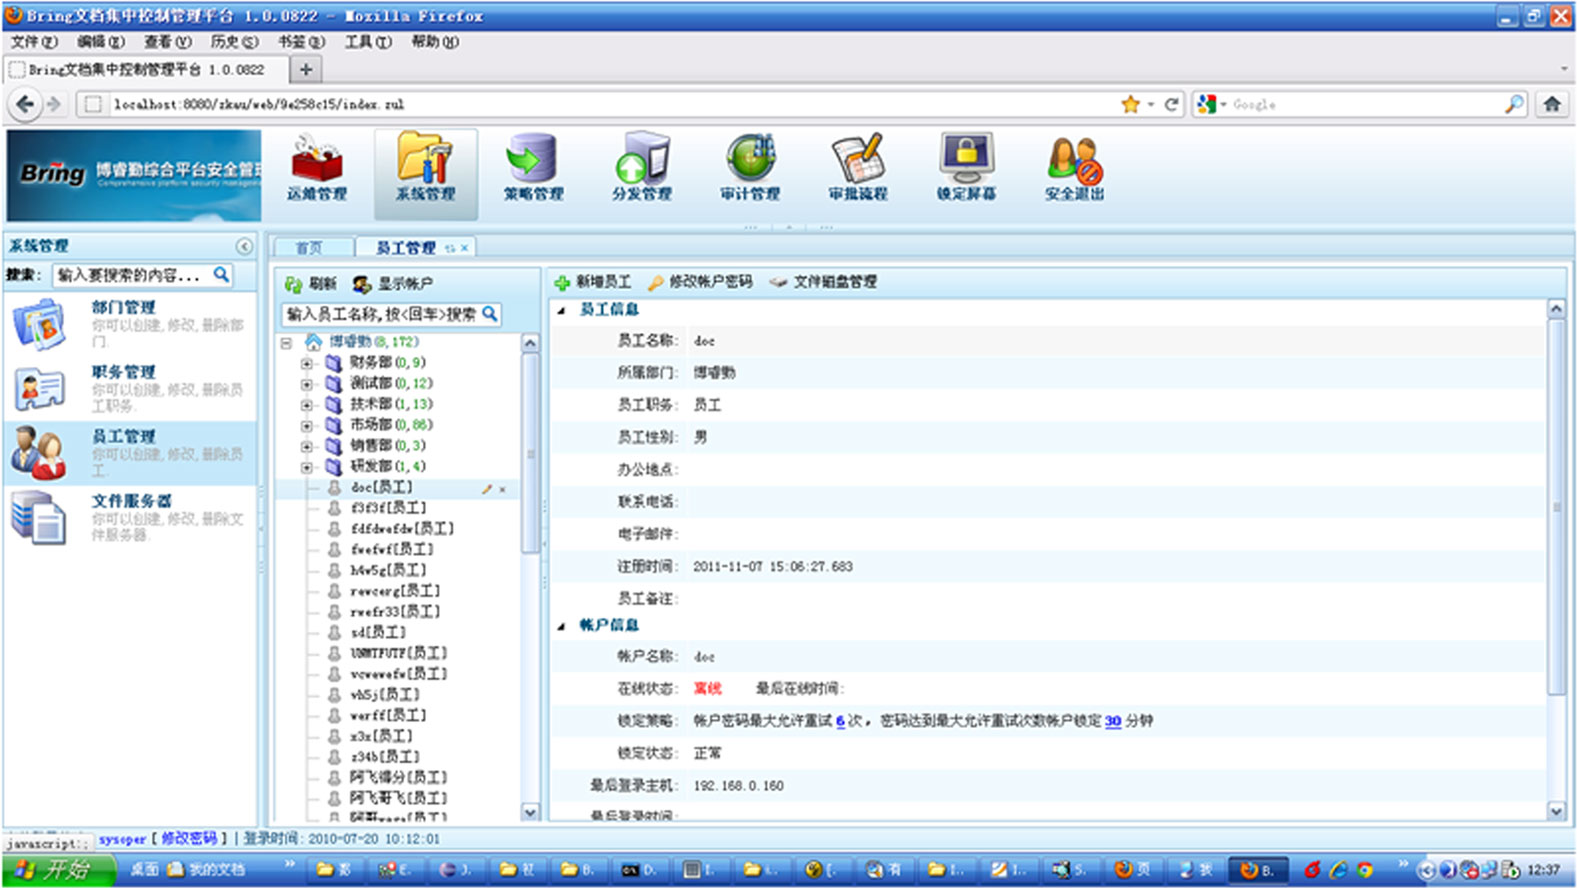Open a new browser tab
1577x888 pixels.
click(306, 69)
